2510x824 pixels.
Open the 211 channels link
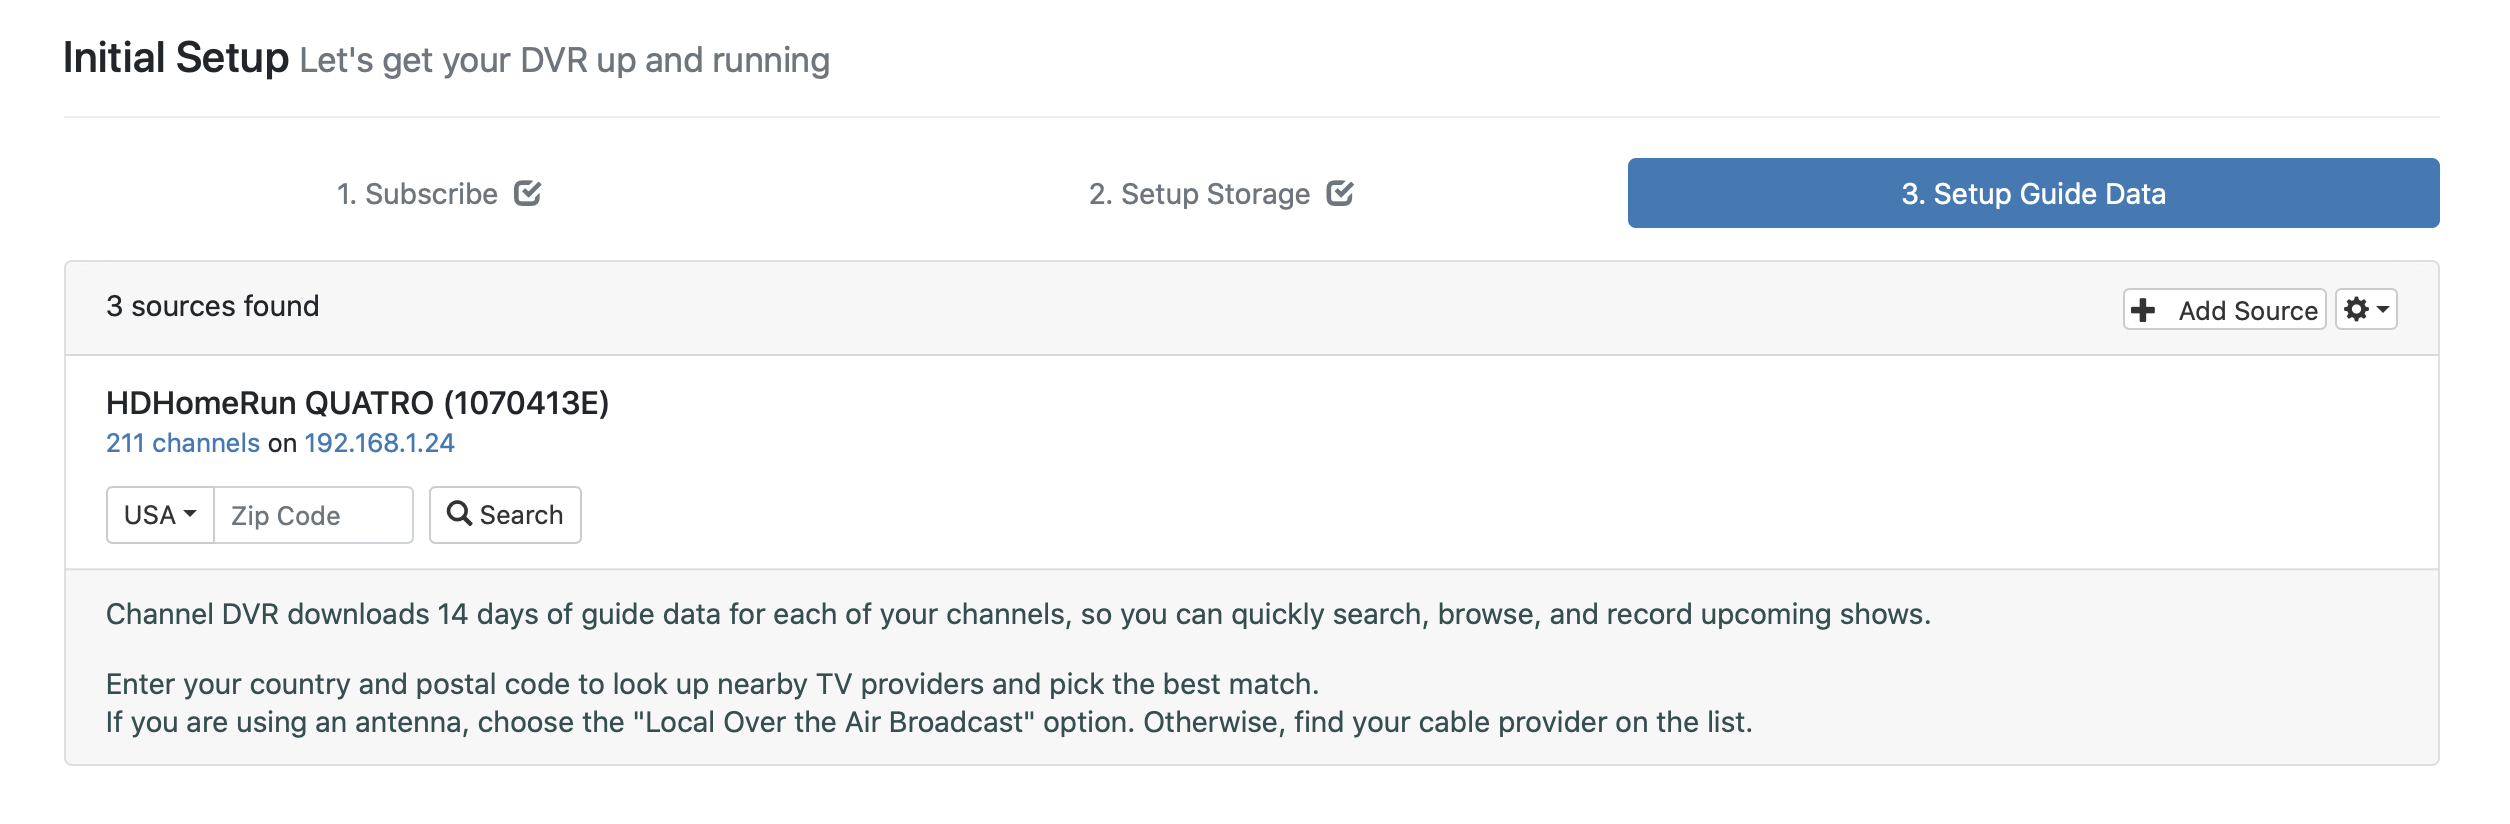click(183, 443)
